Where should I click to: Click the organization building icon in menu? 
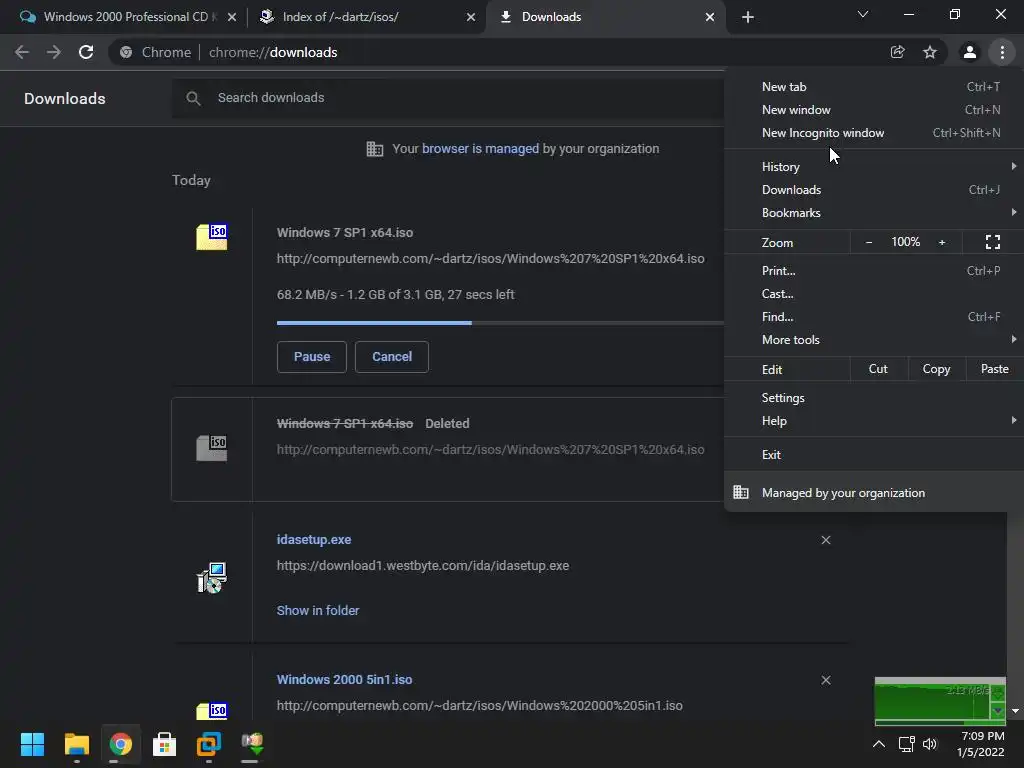(741, 492)
